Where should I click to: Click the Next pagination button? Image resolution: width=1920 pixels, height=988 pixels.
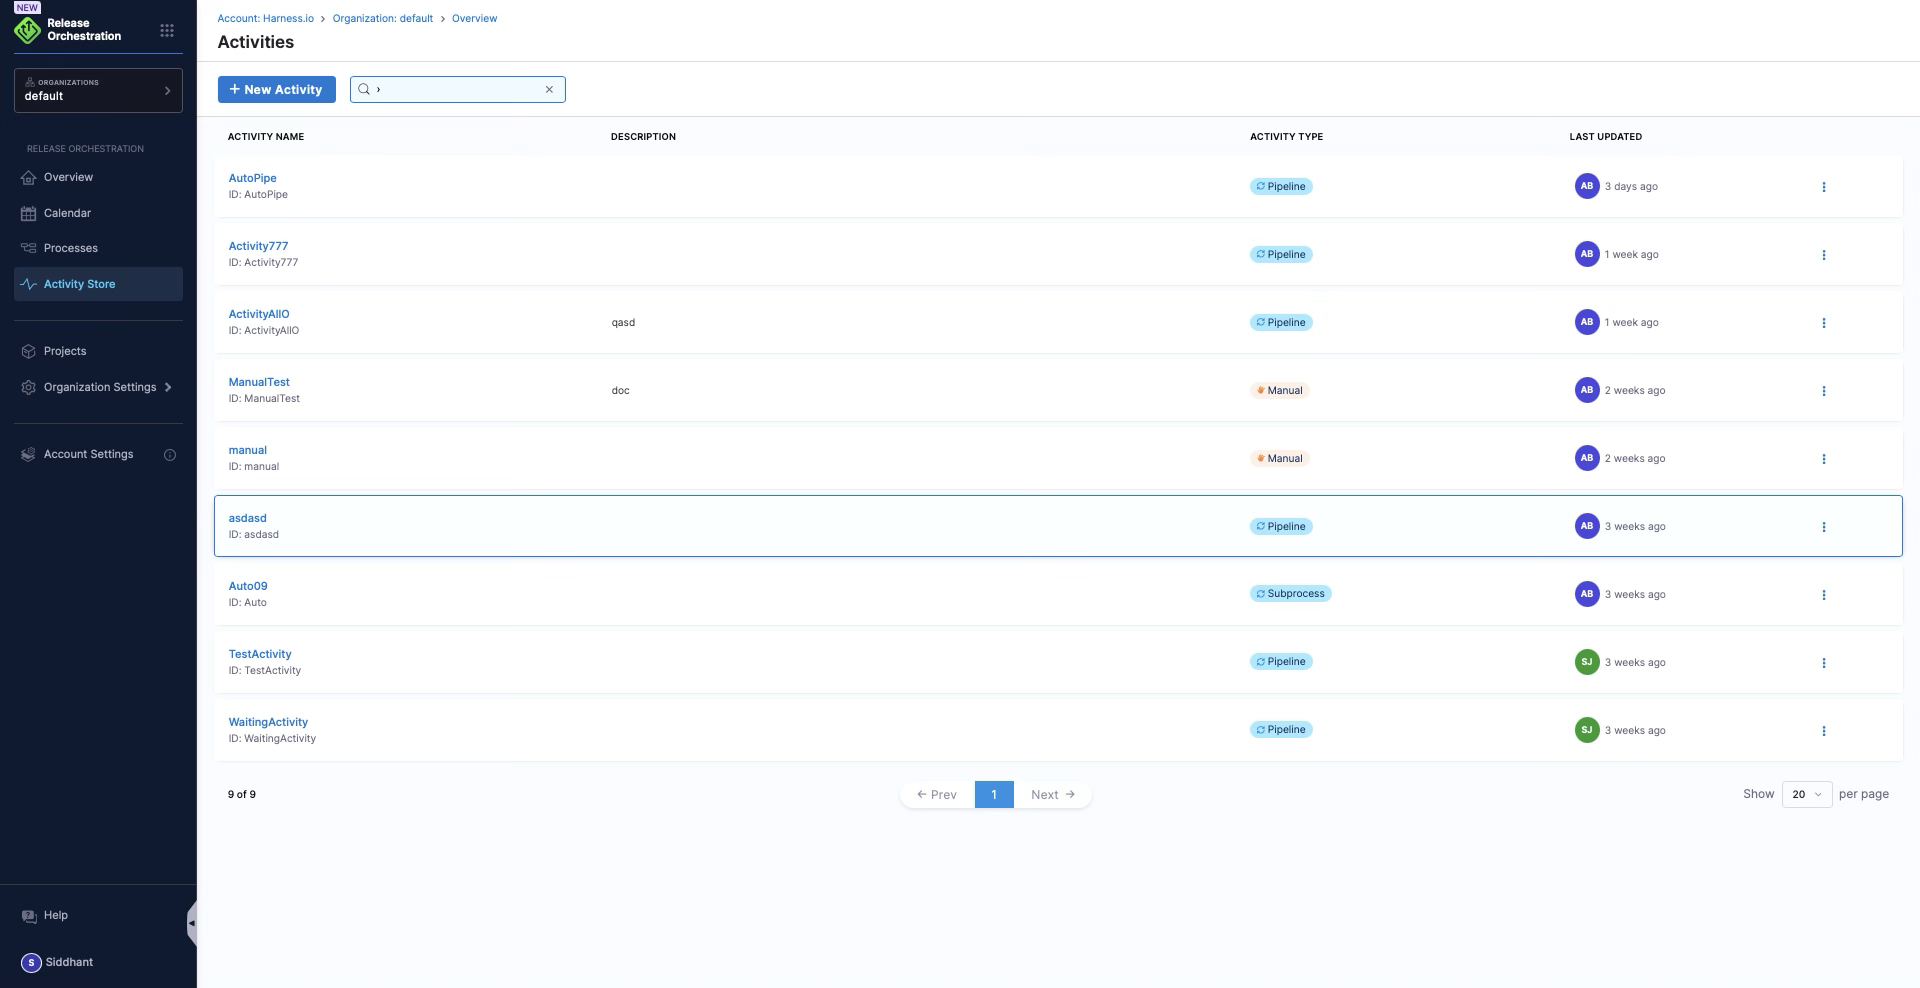[x=1052, y=794]
